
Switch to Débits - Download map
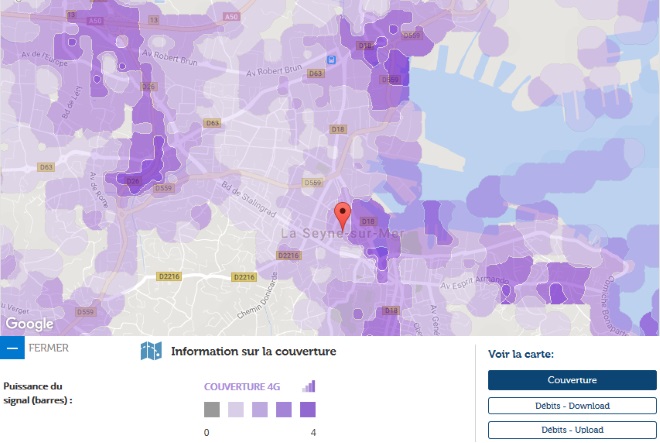572,406
